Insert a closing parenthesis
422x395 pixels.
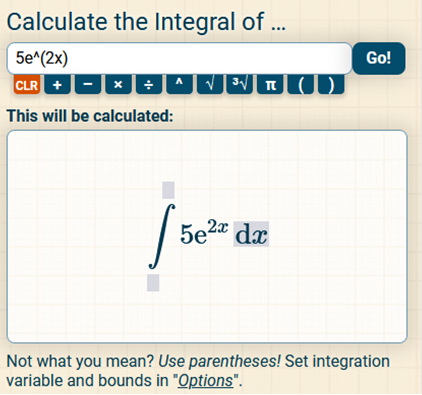[331, 85]
